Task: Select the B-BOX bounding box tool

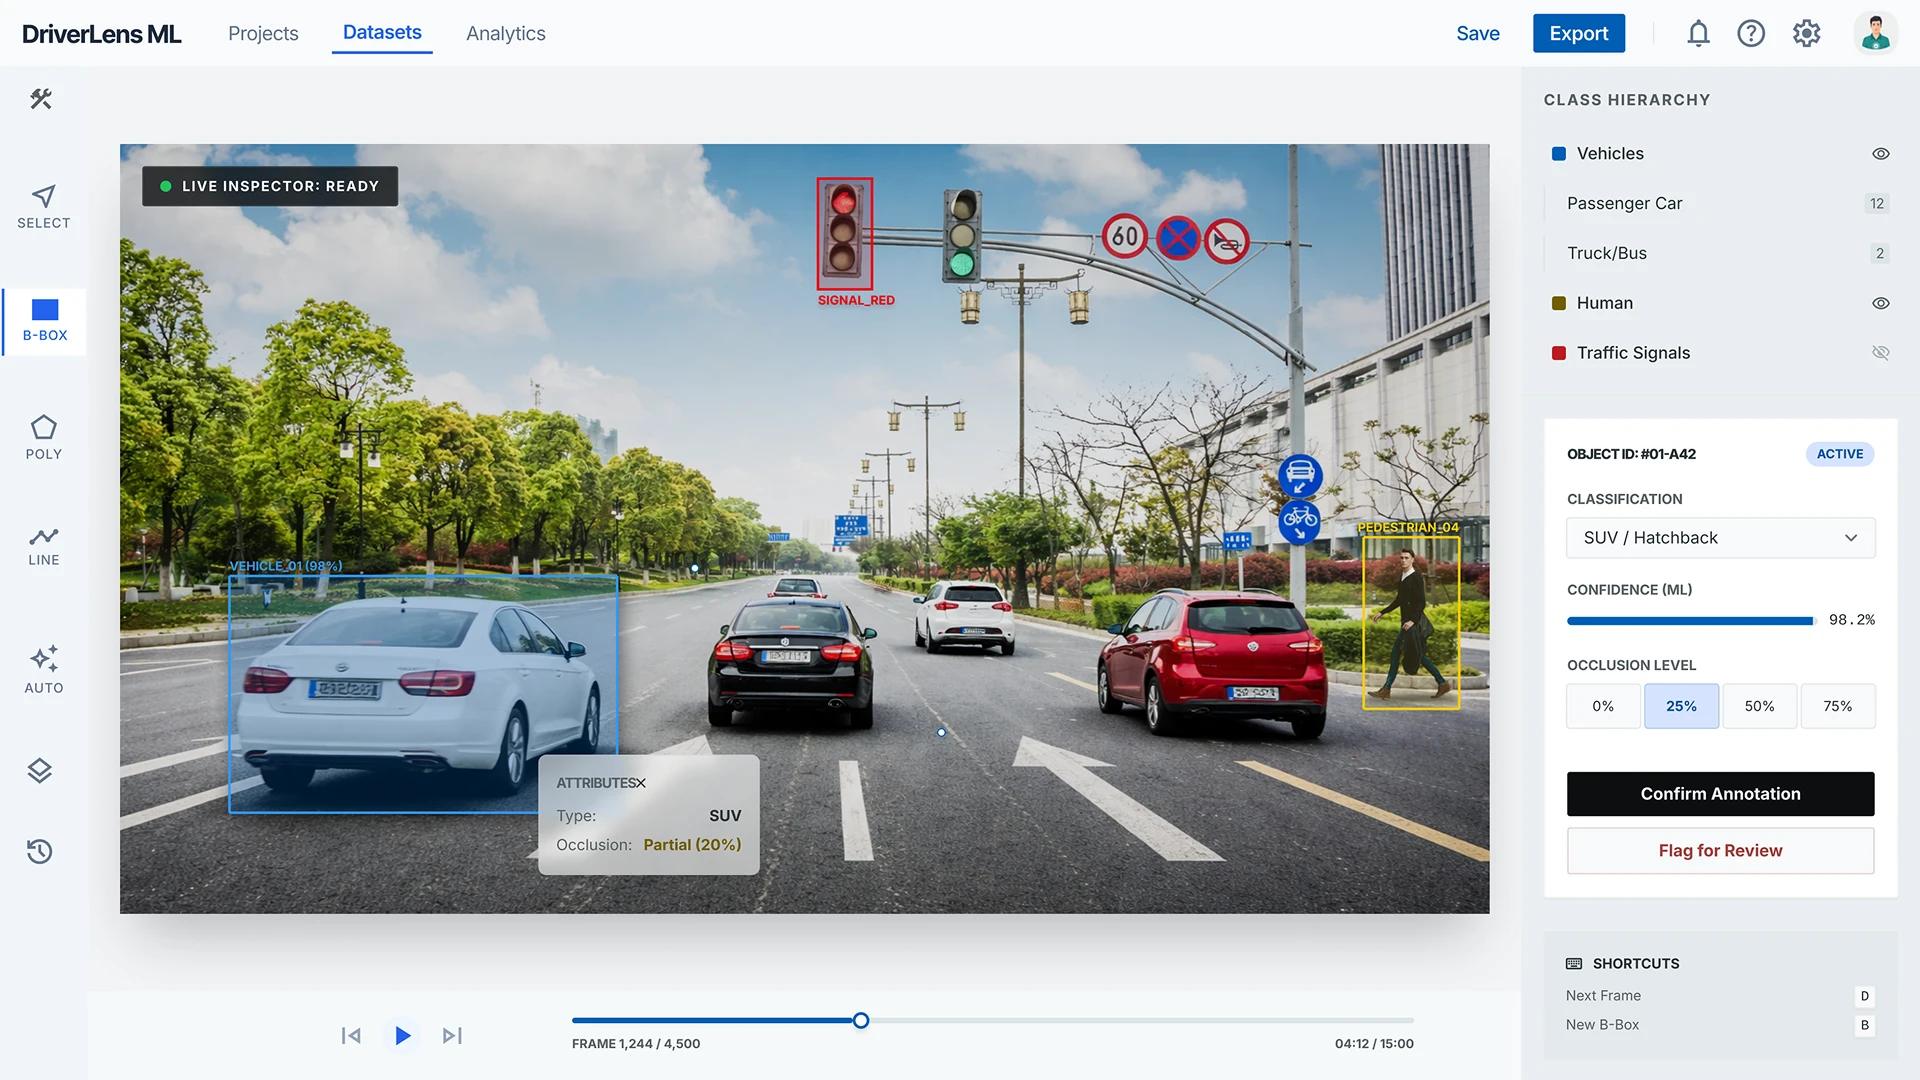Action: (44, 320)
